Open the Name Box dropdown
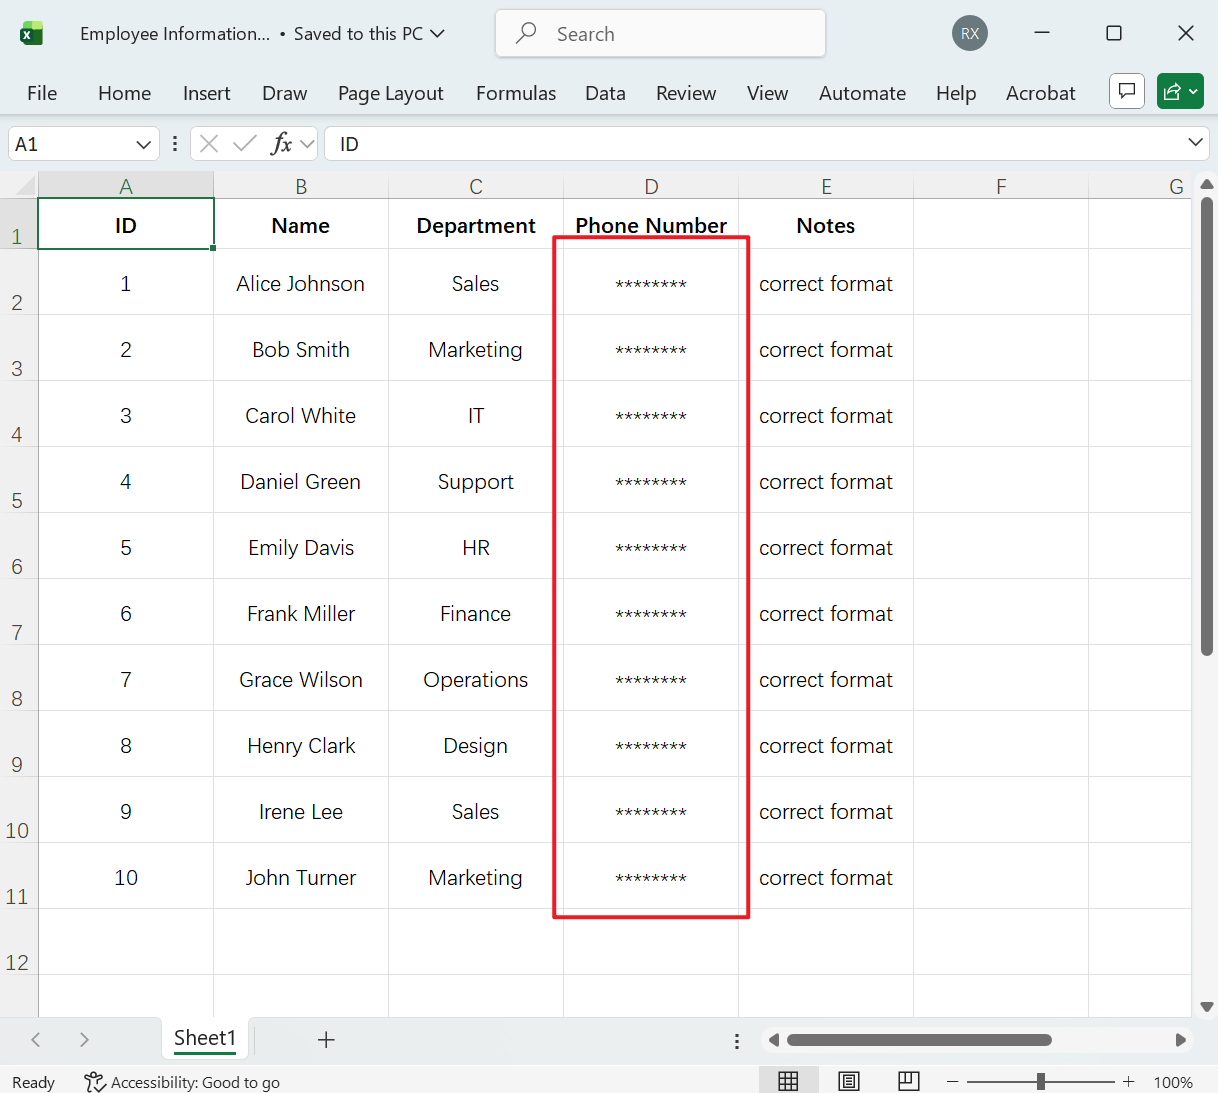Screen dimensions: 1218x1093 [x=143, y=143]
